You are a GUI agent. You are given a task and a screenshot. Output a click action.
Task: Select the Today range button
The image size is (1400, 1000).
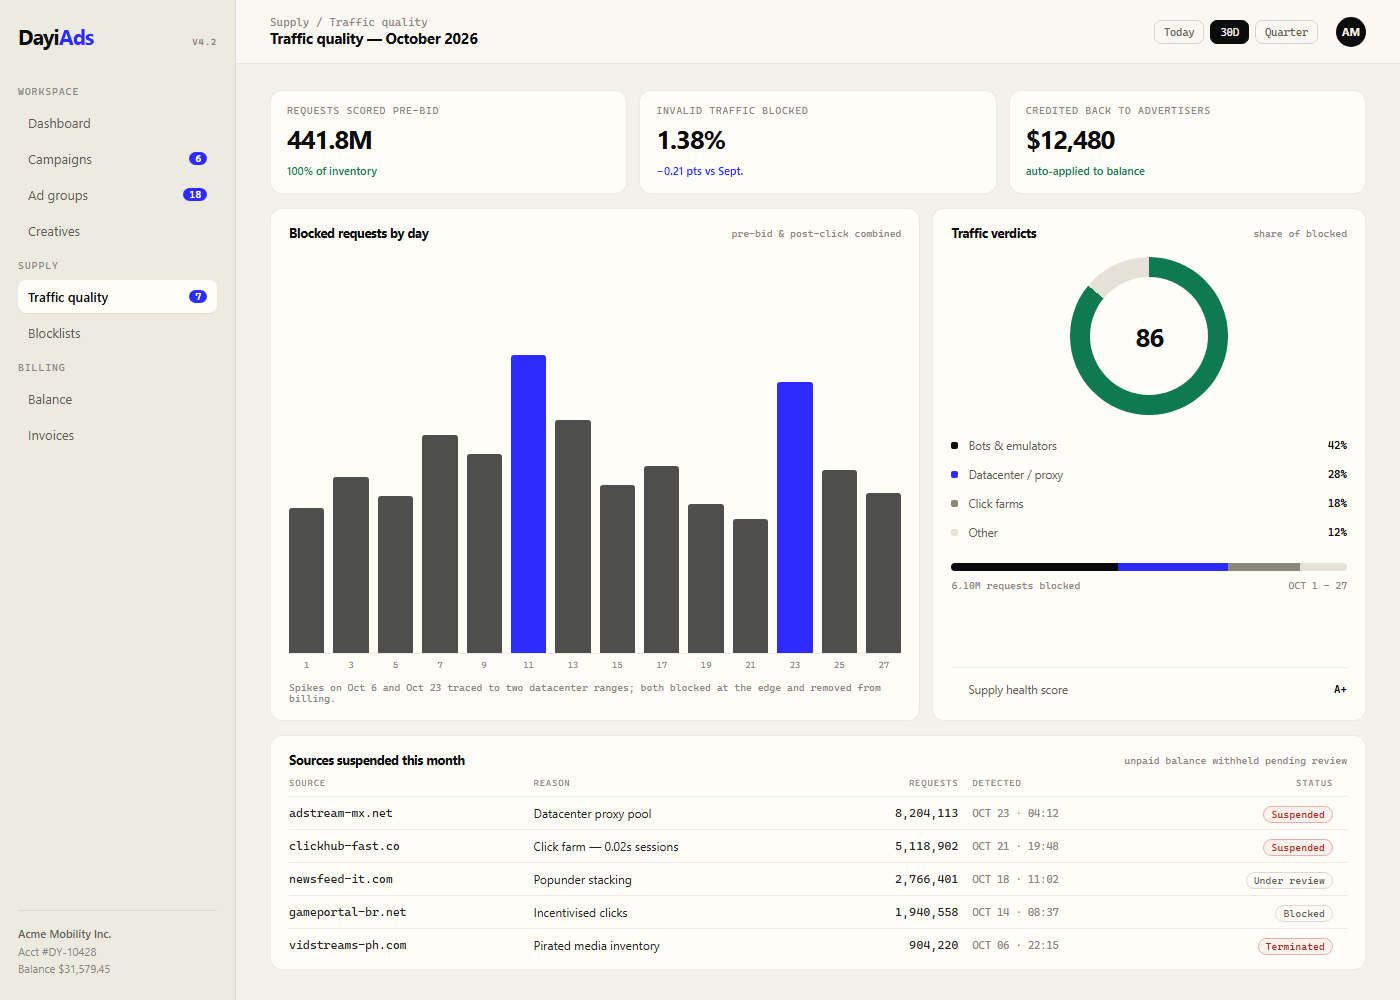(x=1179, y=32)
